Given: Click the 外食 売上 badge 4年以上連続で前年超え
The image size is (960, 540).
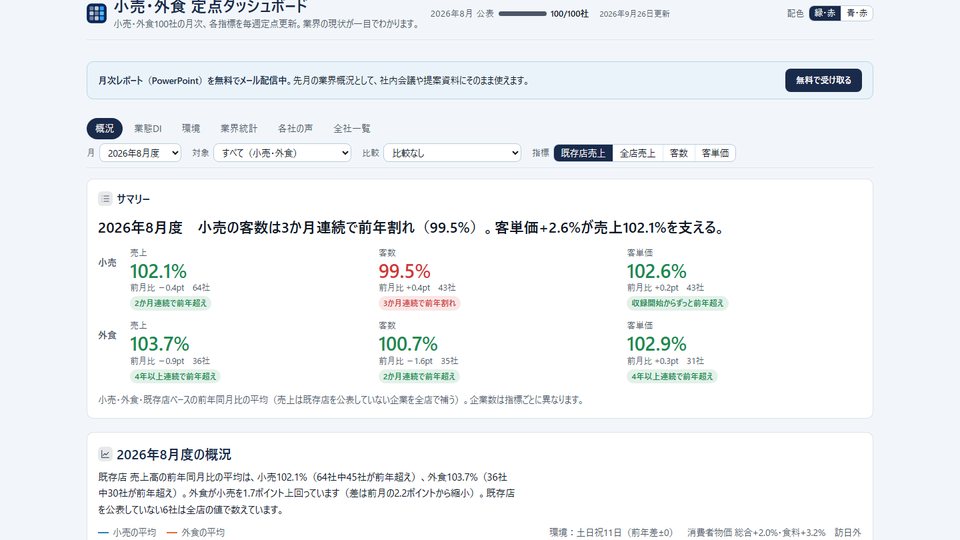Looking at the screenshot, I should click(175, 377).
